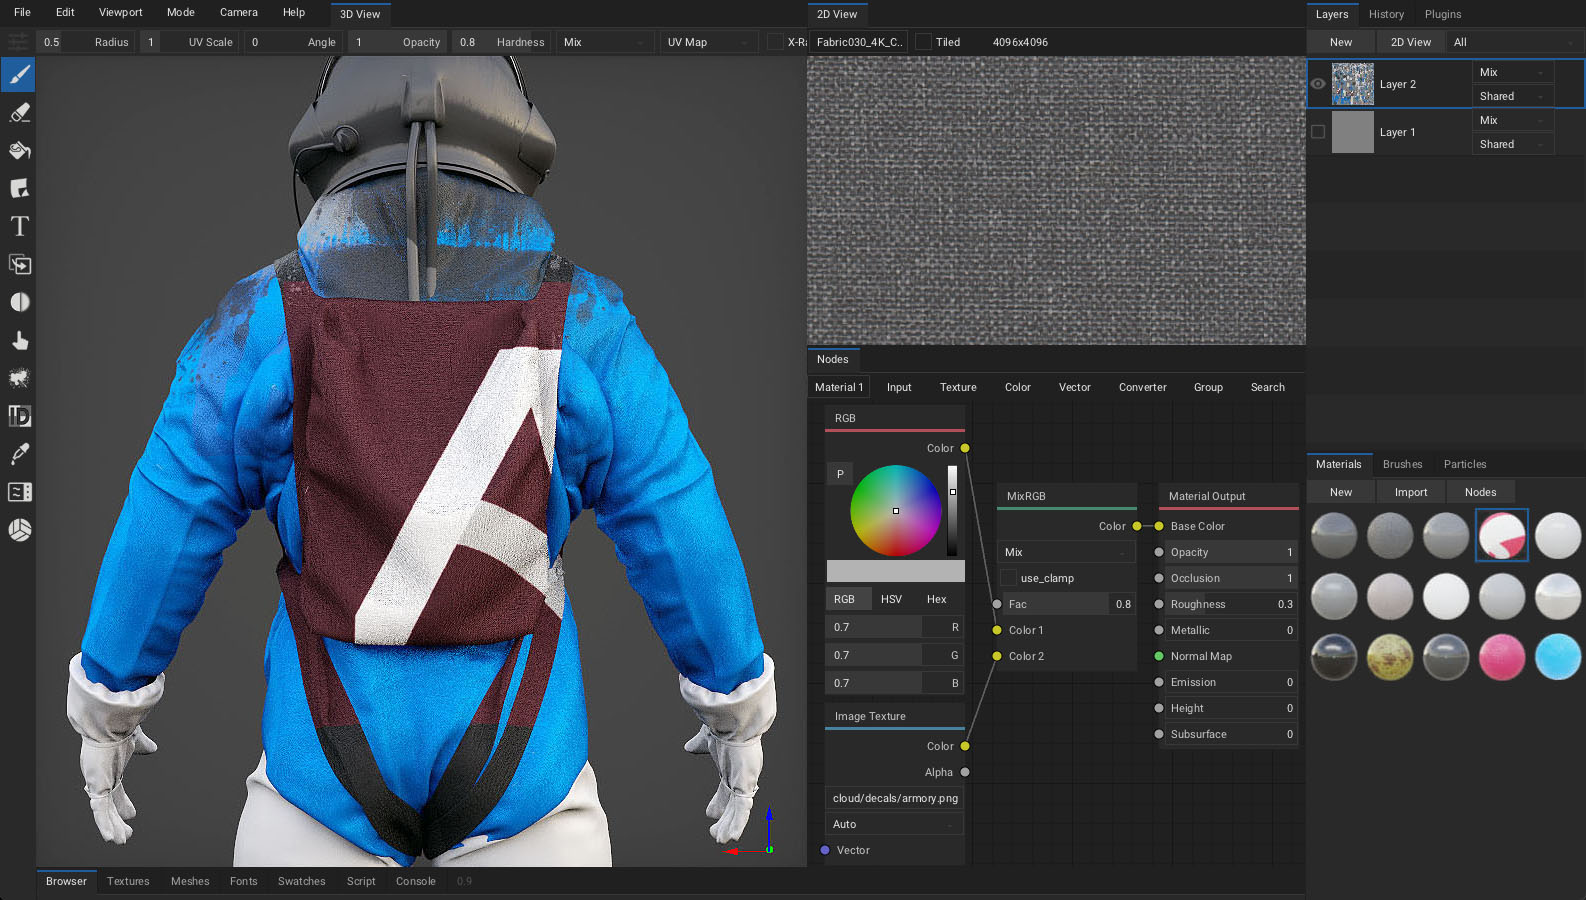
Task: Select the eyedropper Picker tool
Action: click(x=19, y=454)
